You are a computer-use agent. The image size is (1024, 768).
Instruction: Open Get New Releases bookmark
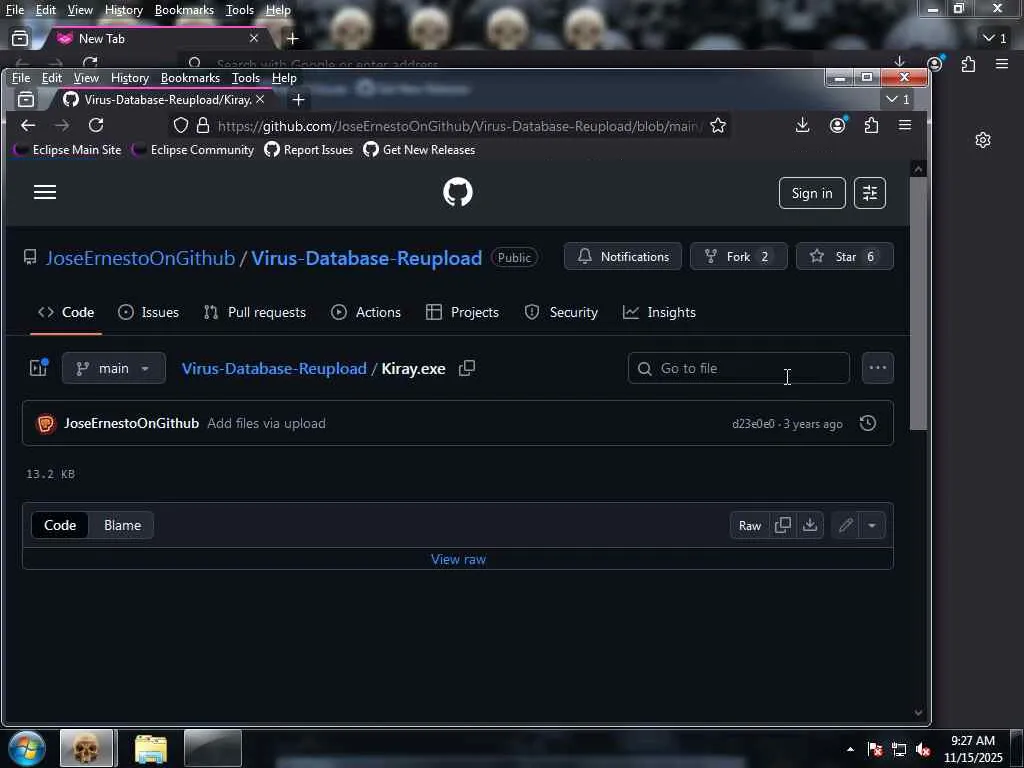tap(419, 150)
